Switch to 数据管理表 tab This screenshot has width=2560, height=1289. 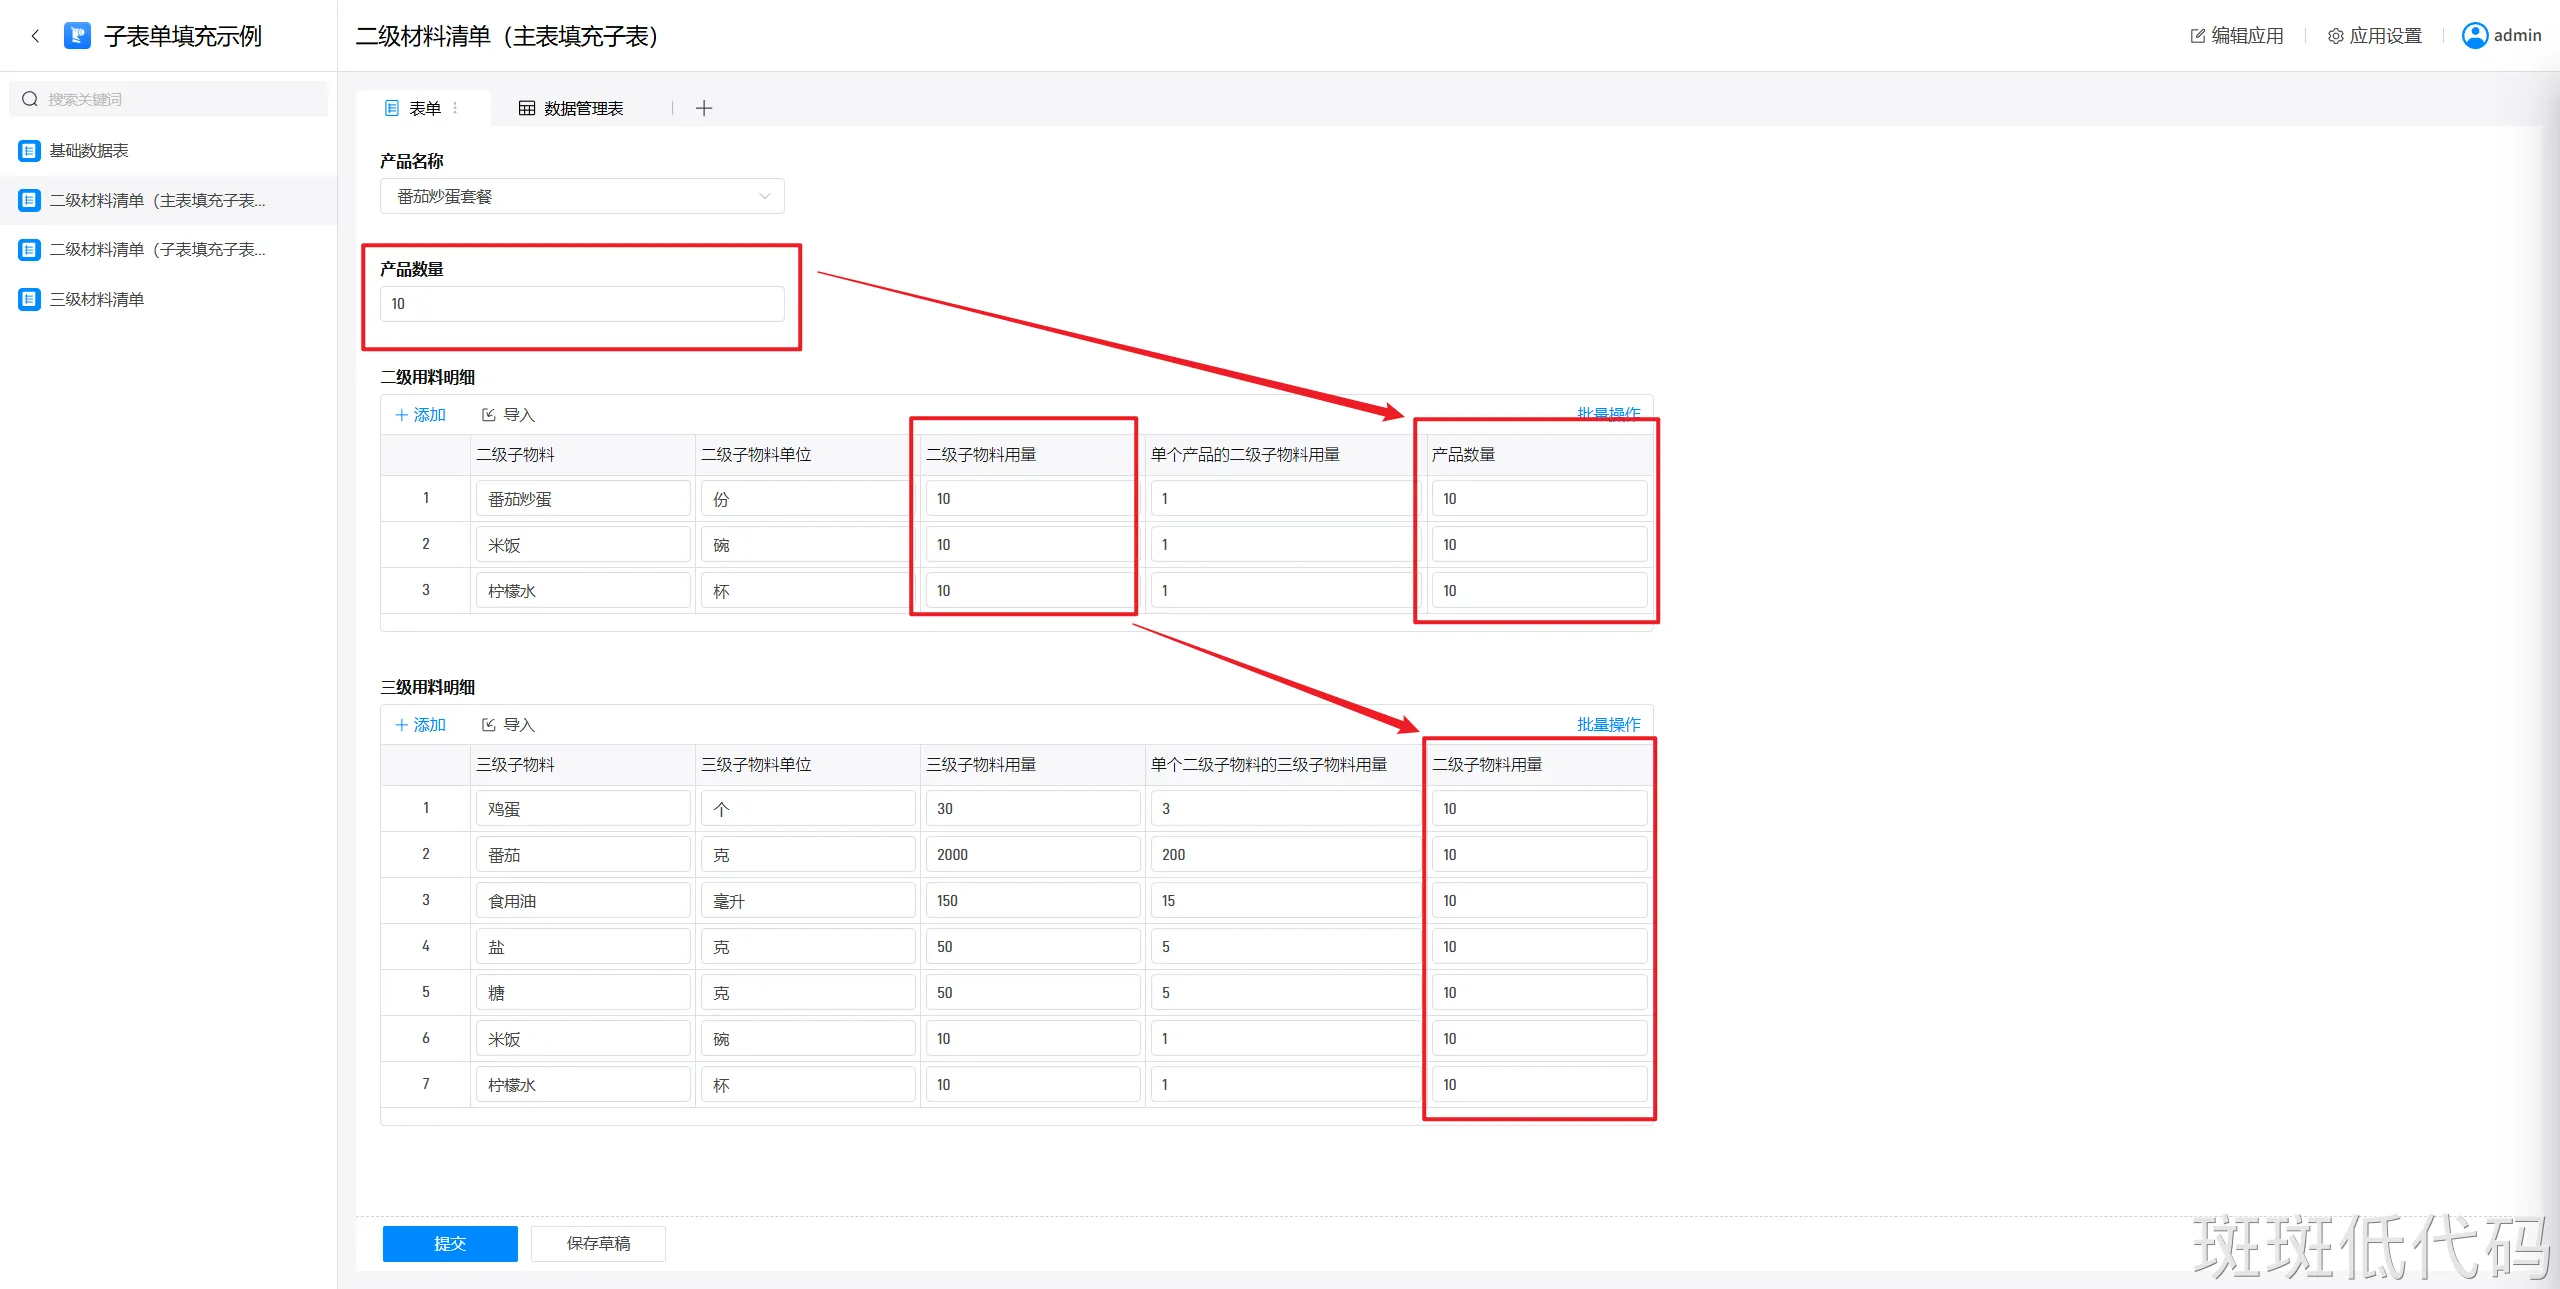click(571, 108)
